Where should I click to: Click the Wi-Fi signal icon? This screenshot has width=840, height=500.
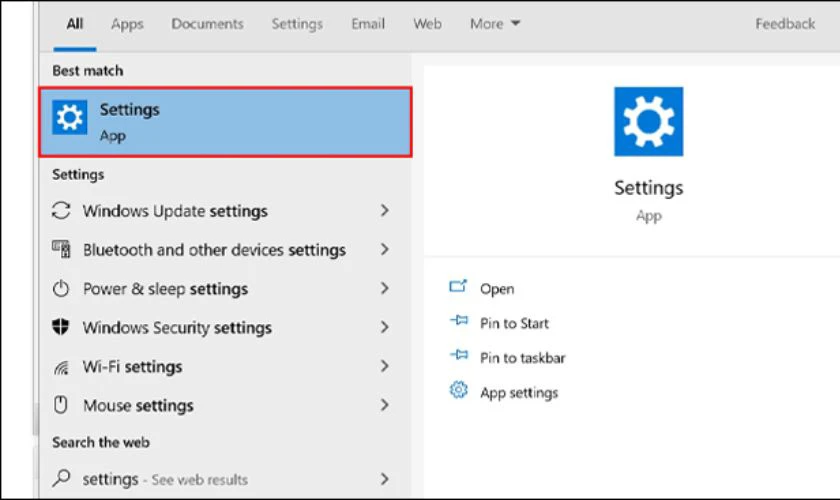[x=61, y=368]
